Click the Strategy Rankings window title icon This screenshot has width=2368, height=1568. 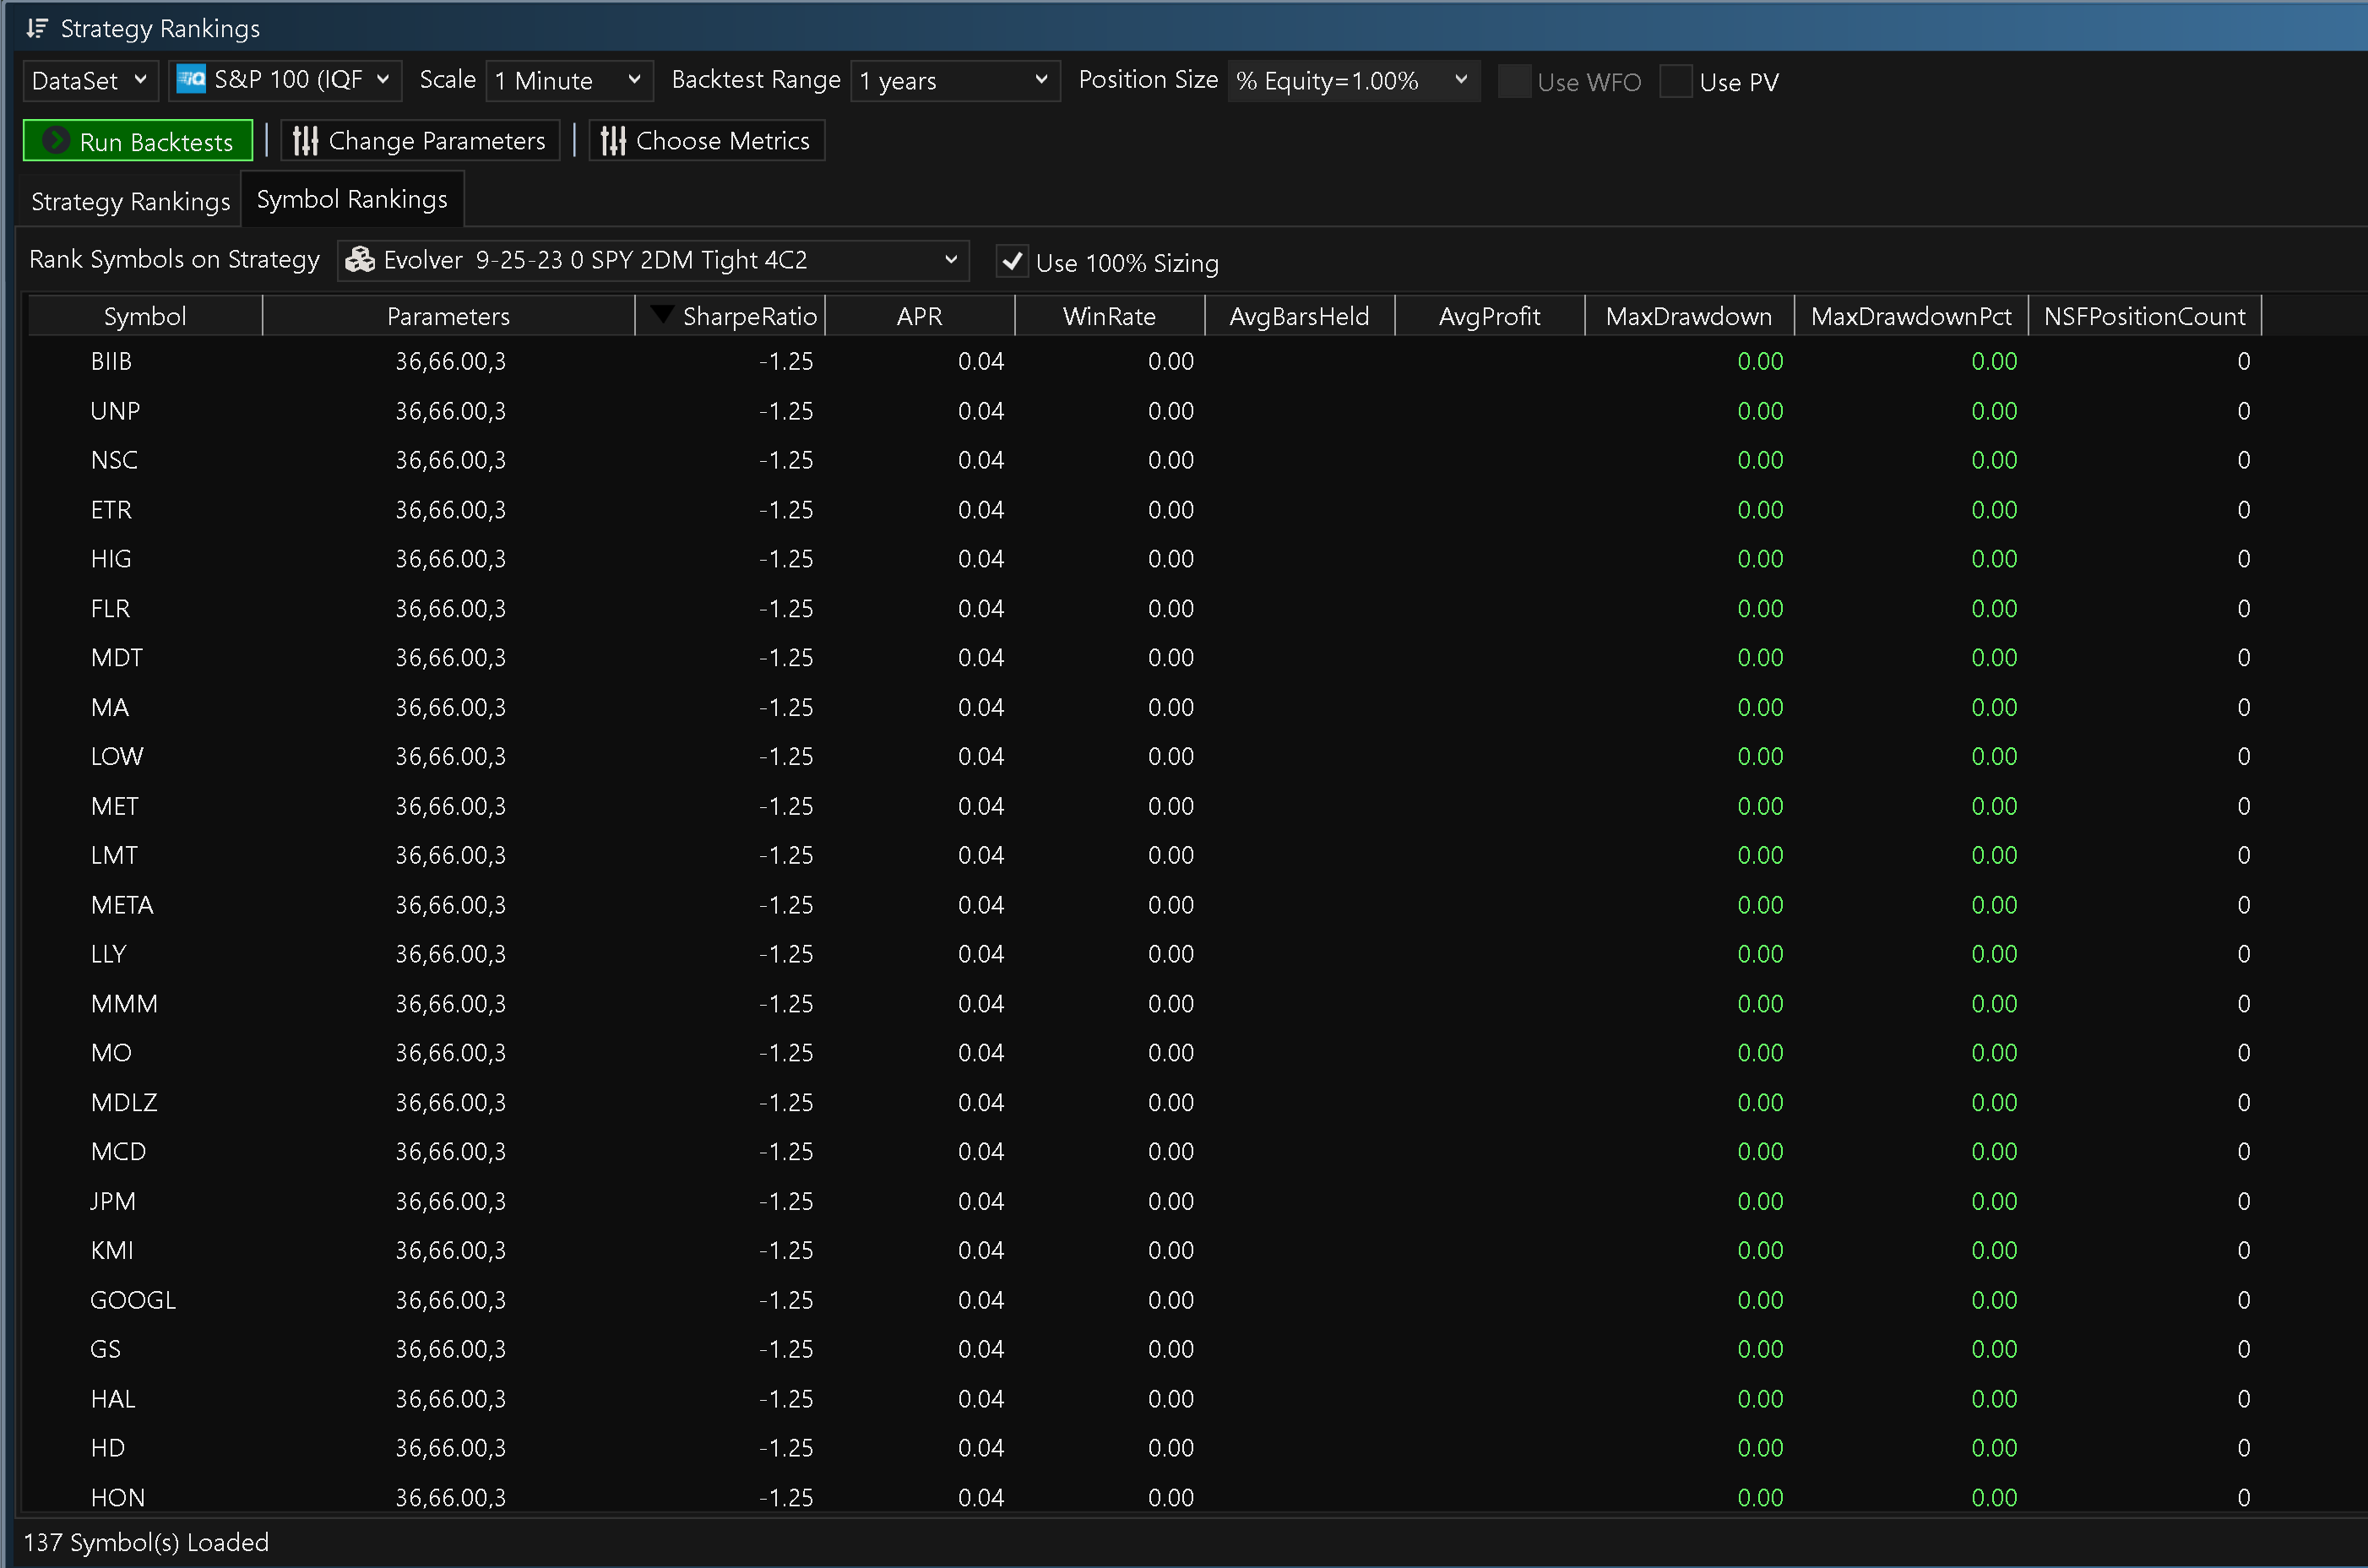[37, 28]
